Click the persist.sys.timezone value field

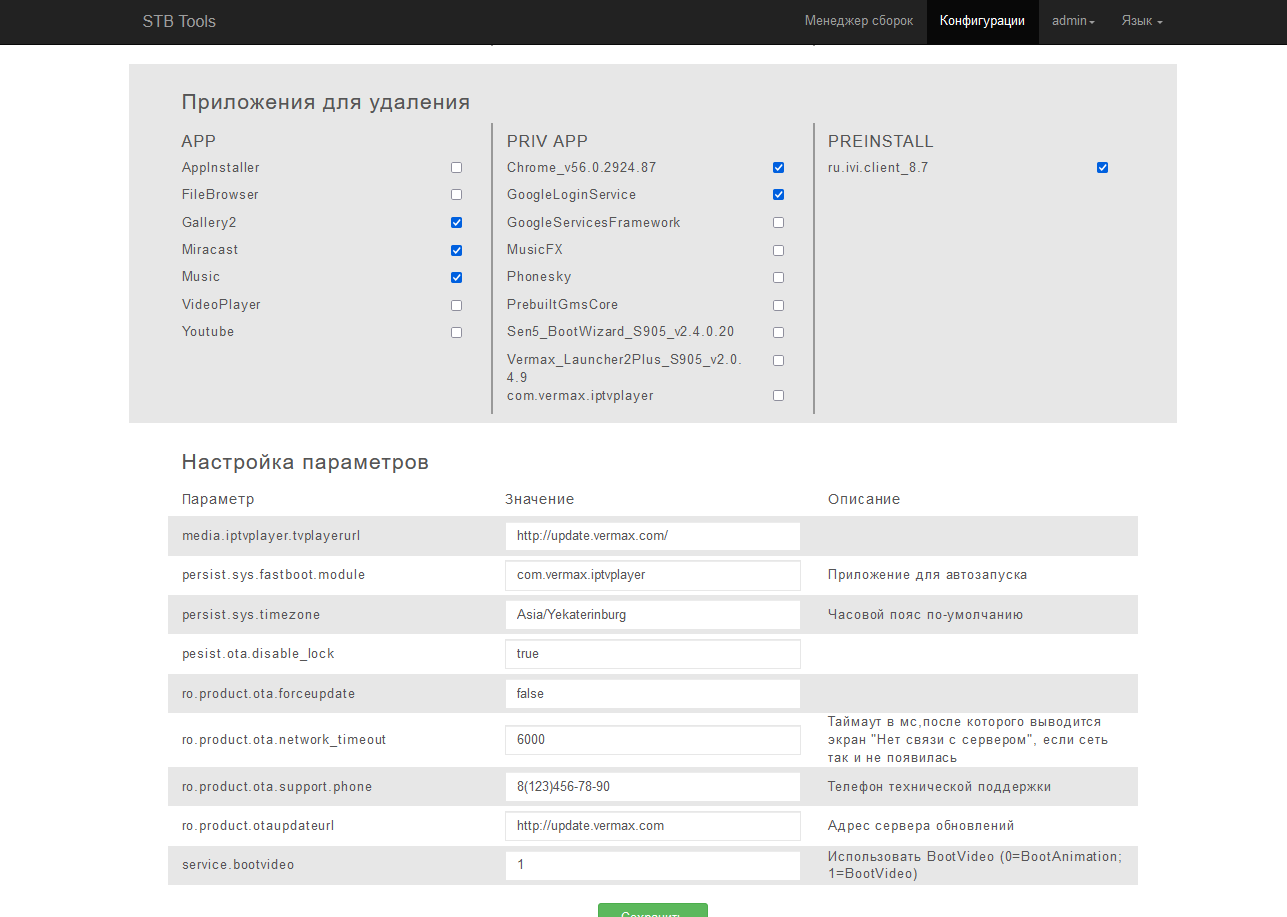(652, 615)
